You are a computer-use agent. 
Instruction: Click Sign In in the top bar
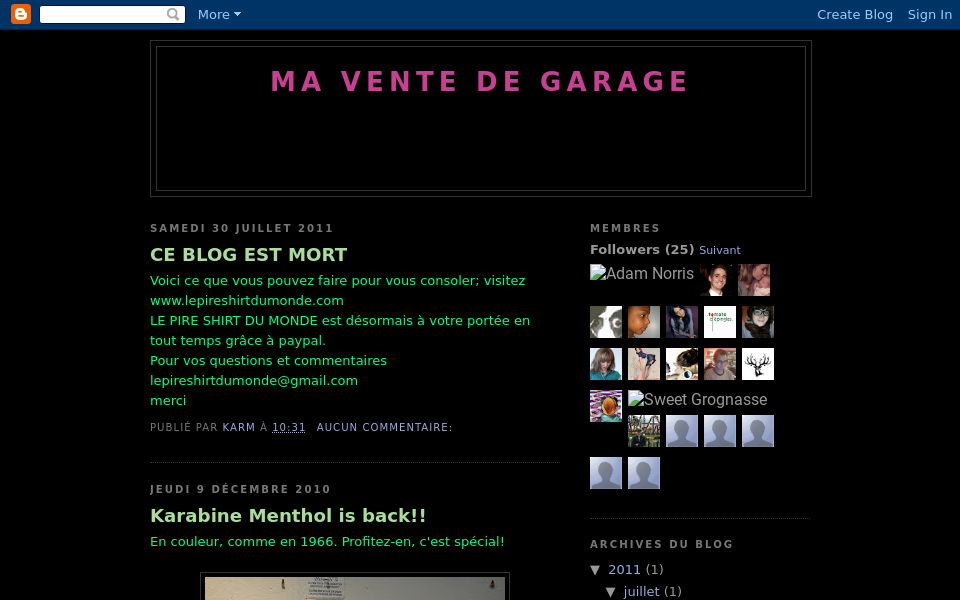[929, 14]
